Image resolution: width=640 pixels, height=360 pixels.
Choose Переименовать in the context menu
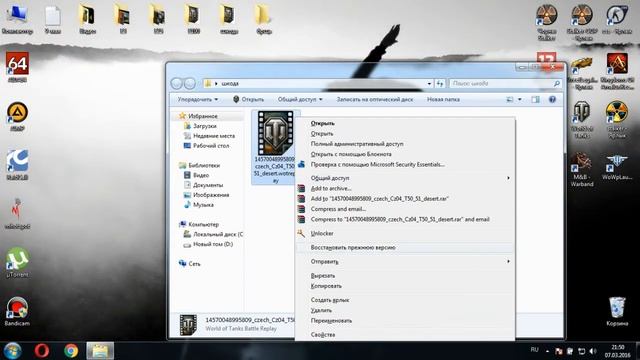click(x=404, y=320)
